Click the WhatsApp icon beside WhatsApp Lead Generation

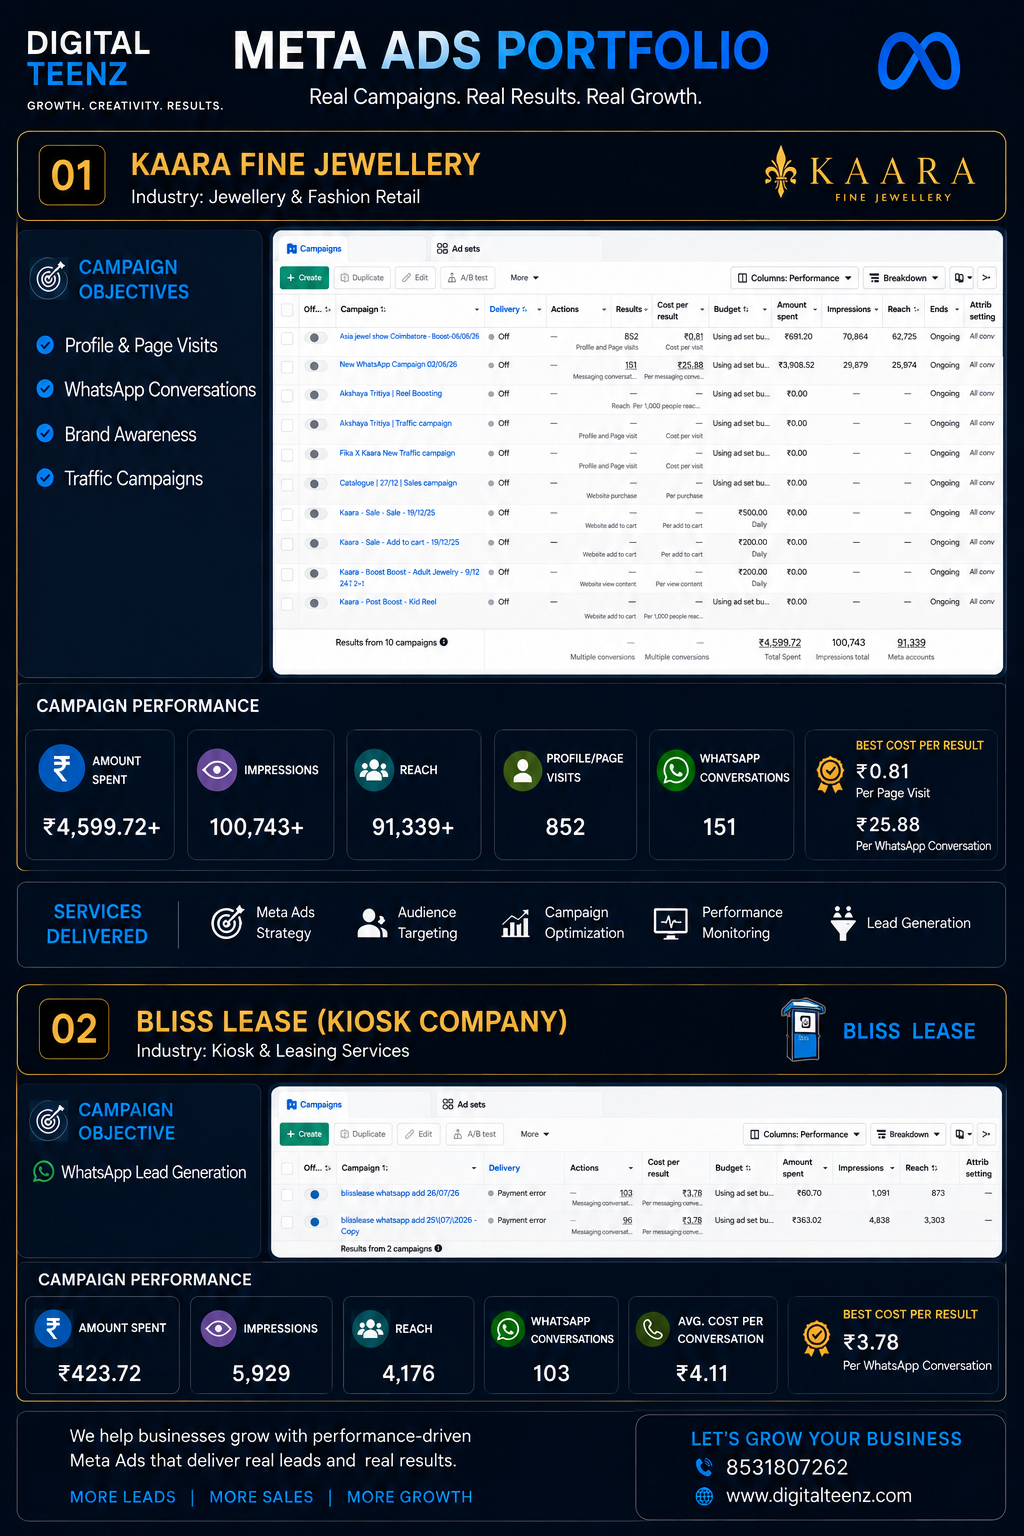[x=44, y=1171]
